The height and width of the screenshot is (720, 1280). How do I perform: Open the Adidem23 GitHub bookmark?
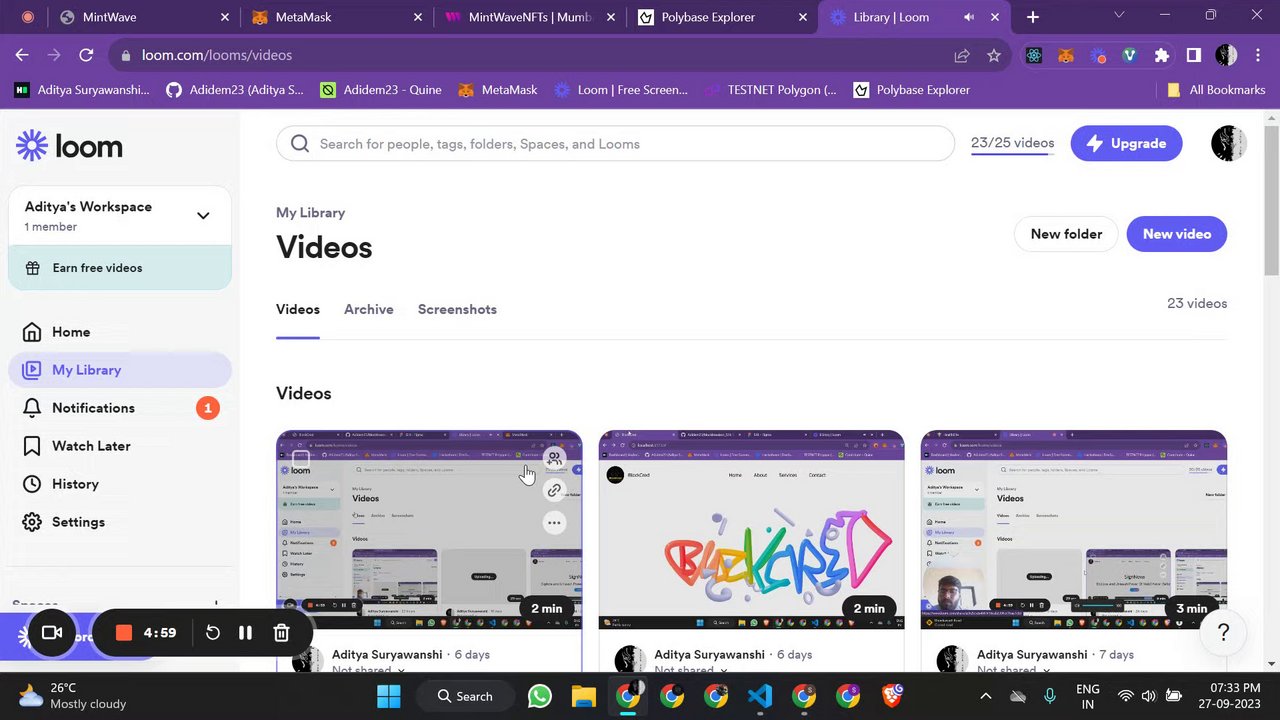[234, 90]
